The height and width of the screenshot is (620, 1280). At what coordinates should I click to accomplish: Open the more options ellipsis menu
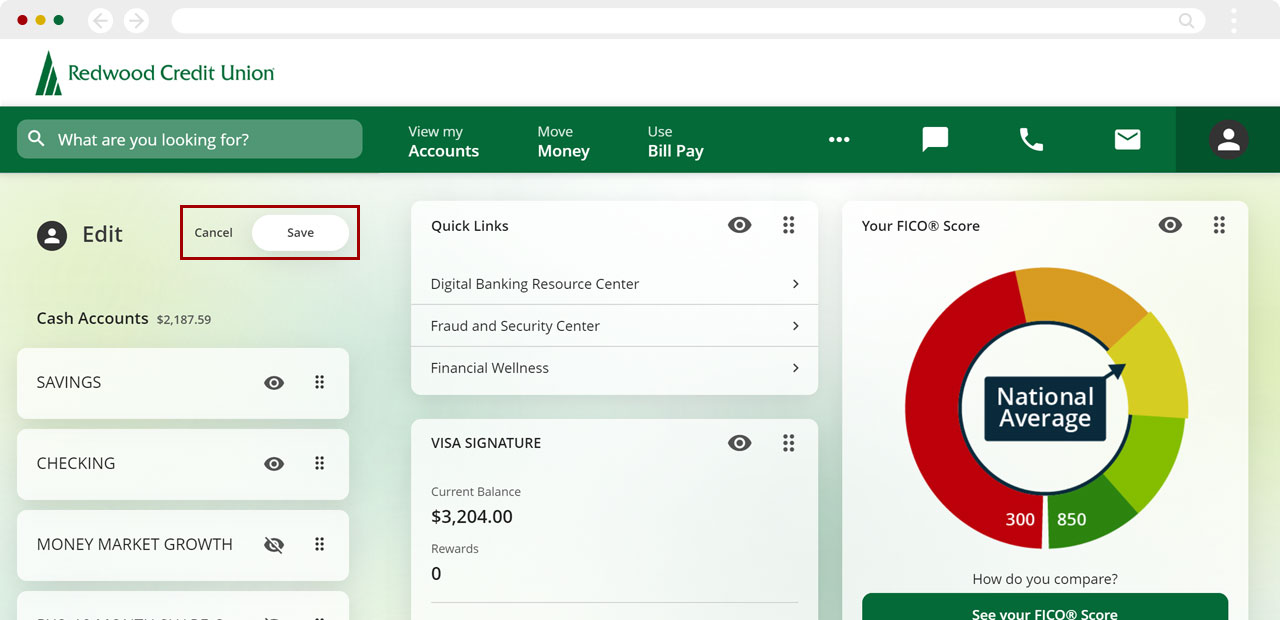(839, 140)
